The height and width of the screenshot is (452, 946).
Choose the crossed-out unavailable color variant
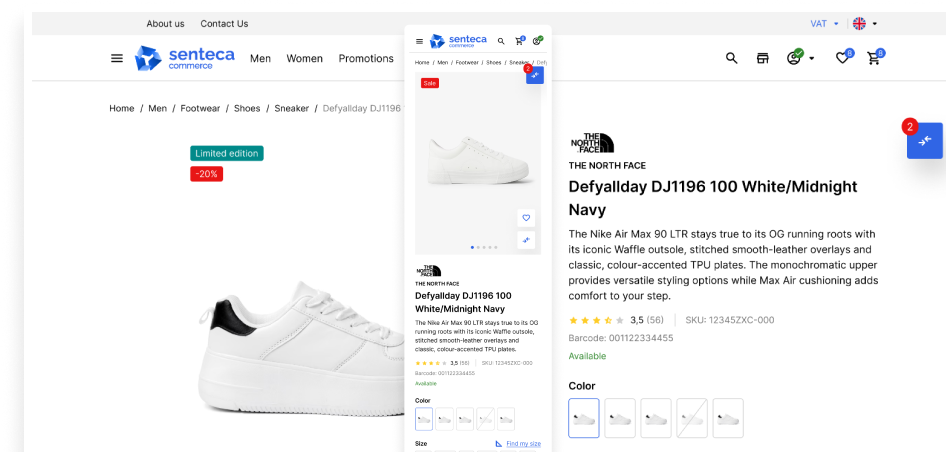tap(692, 418)
